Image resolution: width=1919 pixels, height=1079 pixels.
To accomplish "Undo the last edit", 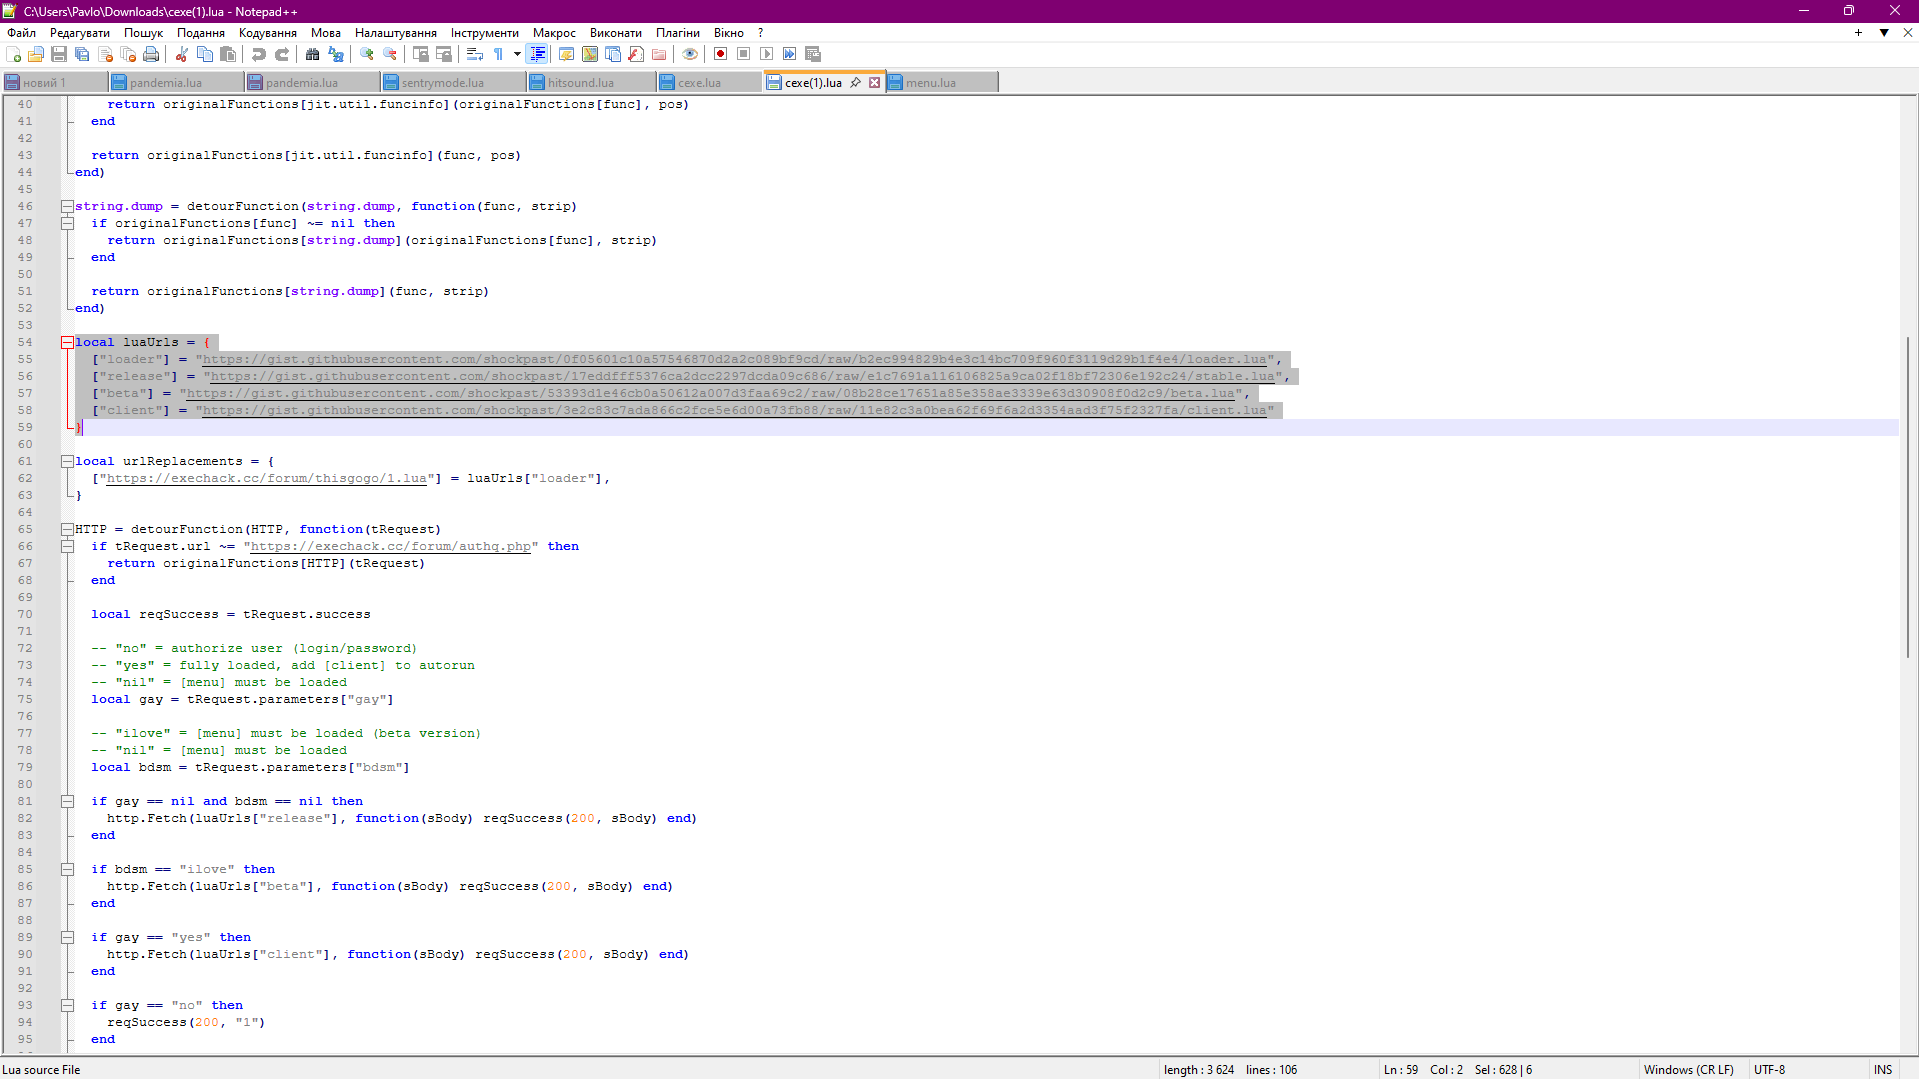I will [x=259, y=54].
